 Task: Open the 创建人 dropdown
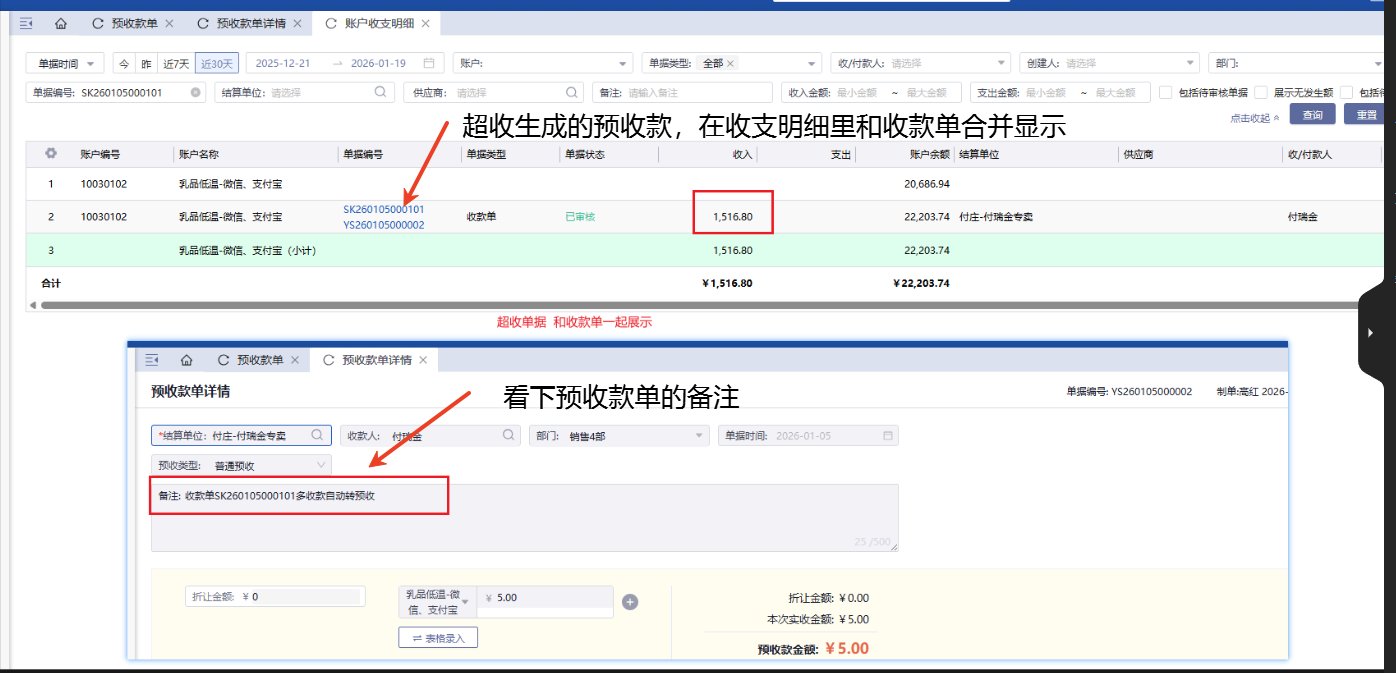tap(1109, 63)
